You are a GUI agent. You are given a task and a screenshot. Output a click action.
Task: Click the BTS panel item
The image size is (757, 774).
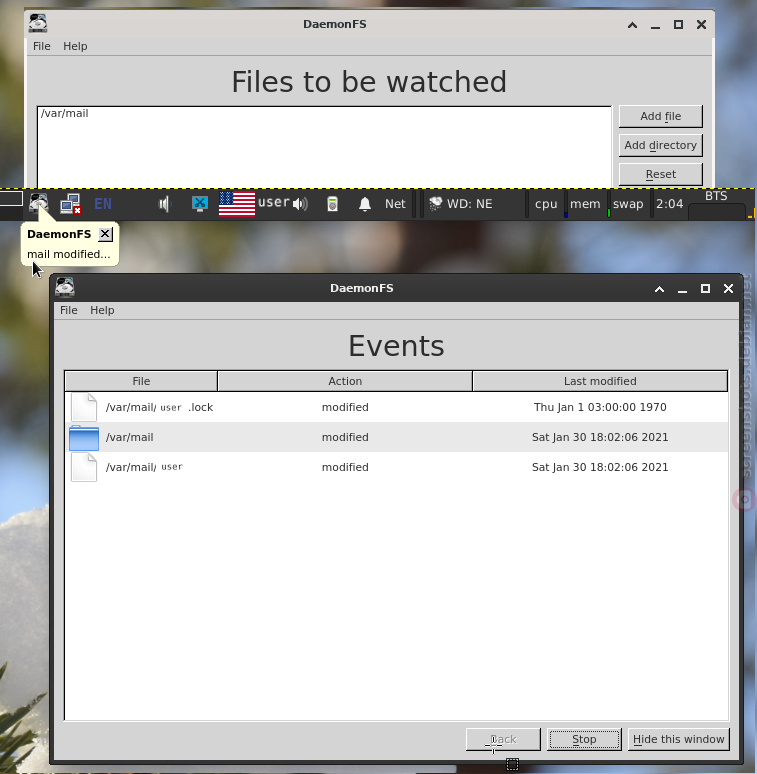[716, 196]
